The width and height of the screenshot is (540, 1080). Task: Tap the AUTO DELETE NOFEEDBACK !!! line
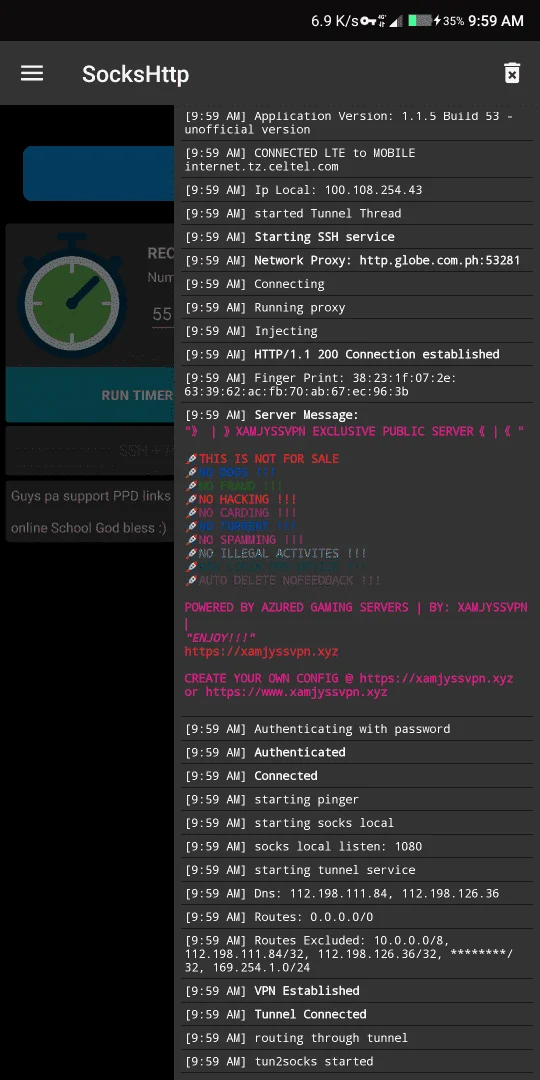282,580
